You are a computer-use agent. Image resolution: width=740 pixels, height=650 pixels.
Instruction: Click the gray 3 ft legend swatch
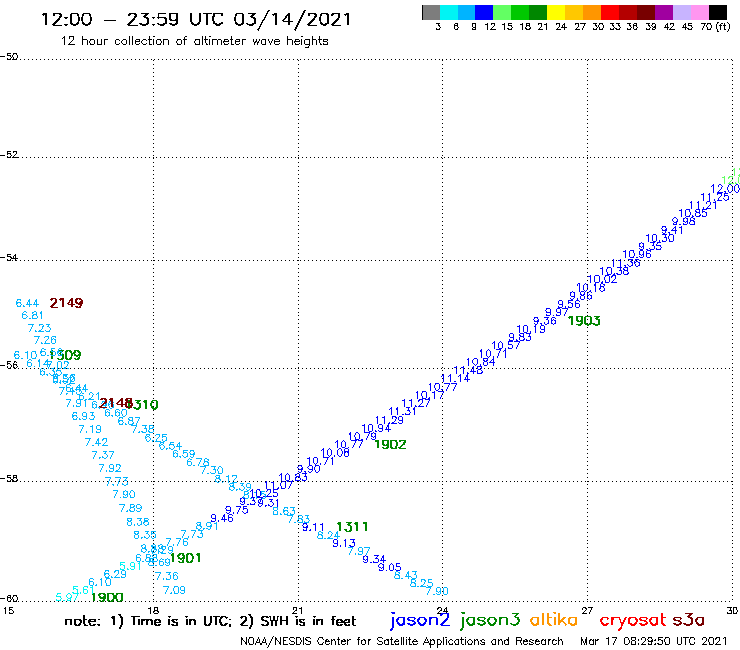click(431, 12)
